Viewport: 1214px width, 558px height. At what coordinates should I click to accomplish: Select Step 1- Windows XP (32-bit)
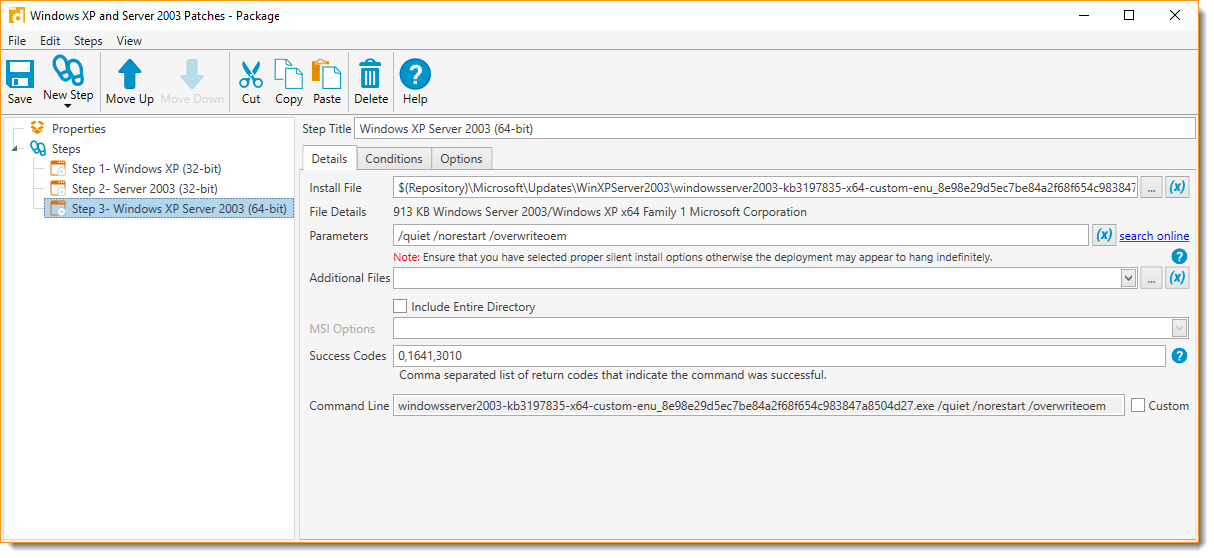pyautogui.click(x=146, y=169)
